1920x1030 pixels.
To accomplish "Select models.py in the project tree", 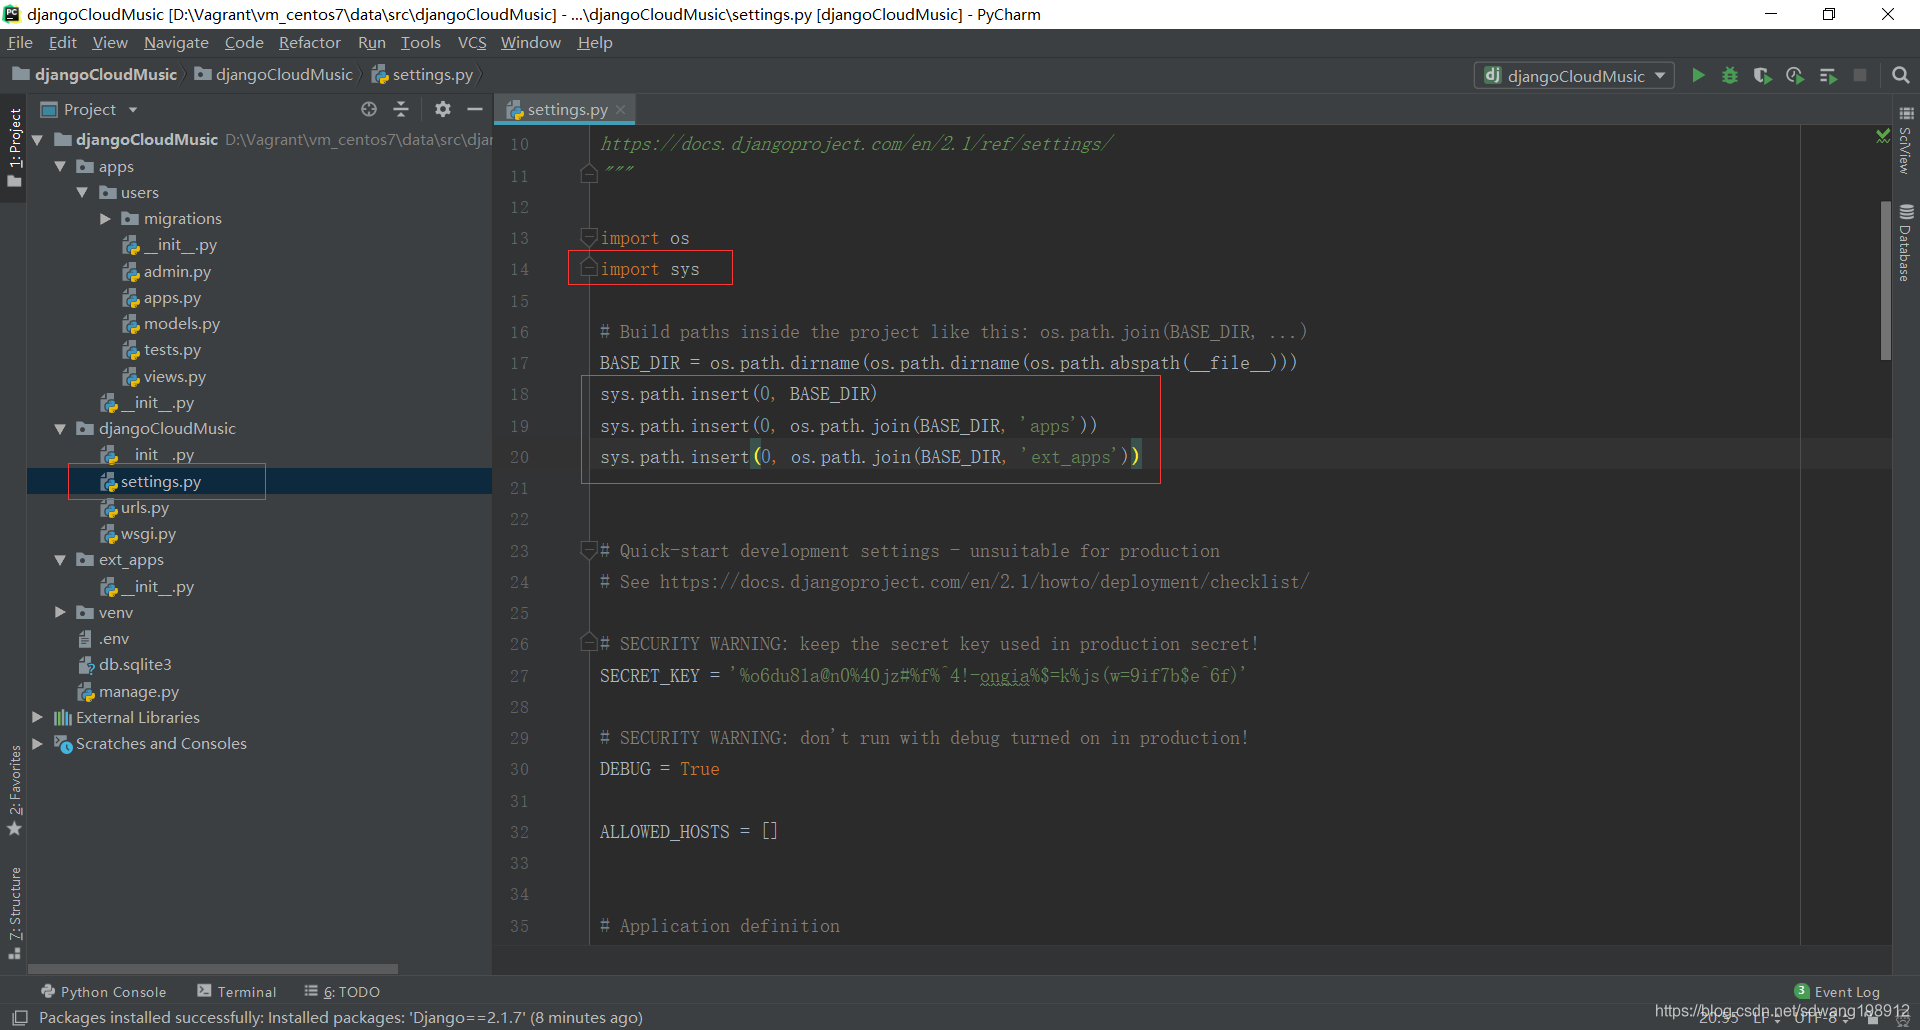I will coord(181,323).
